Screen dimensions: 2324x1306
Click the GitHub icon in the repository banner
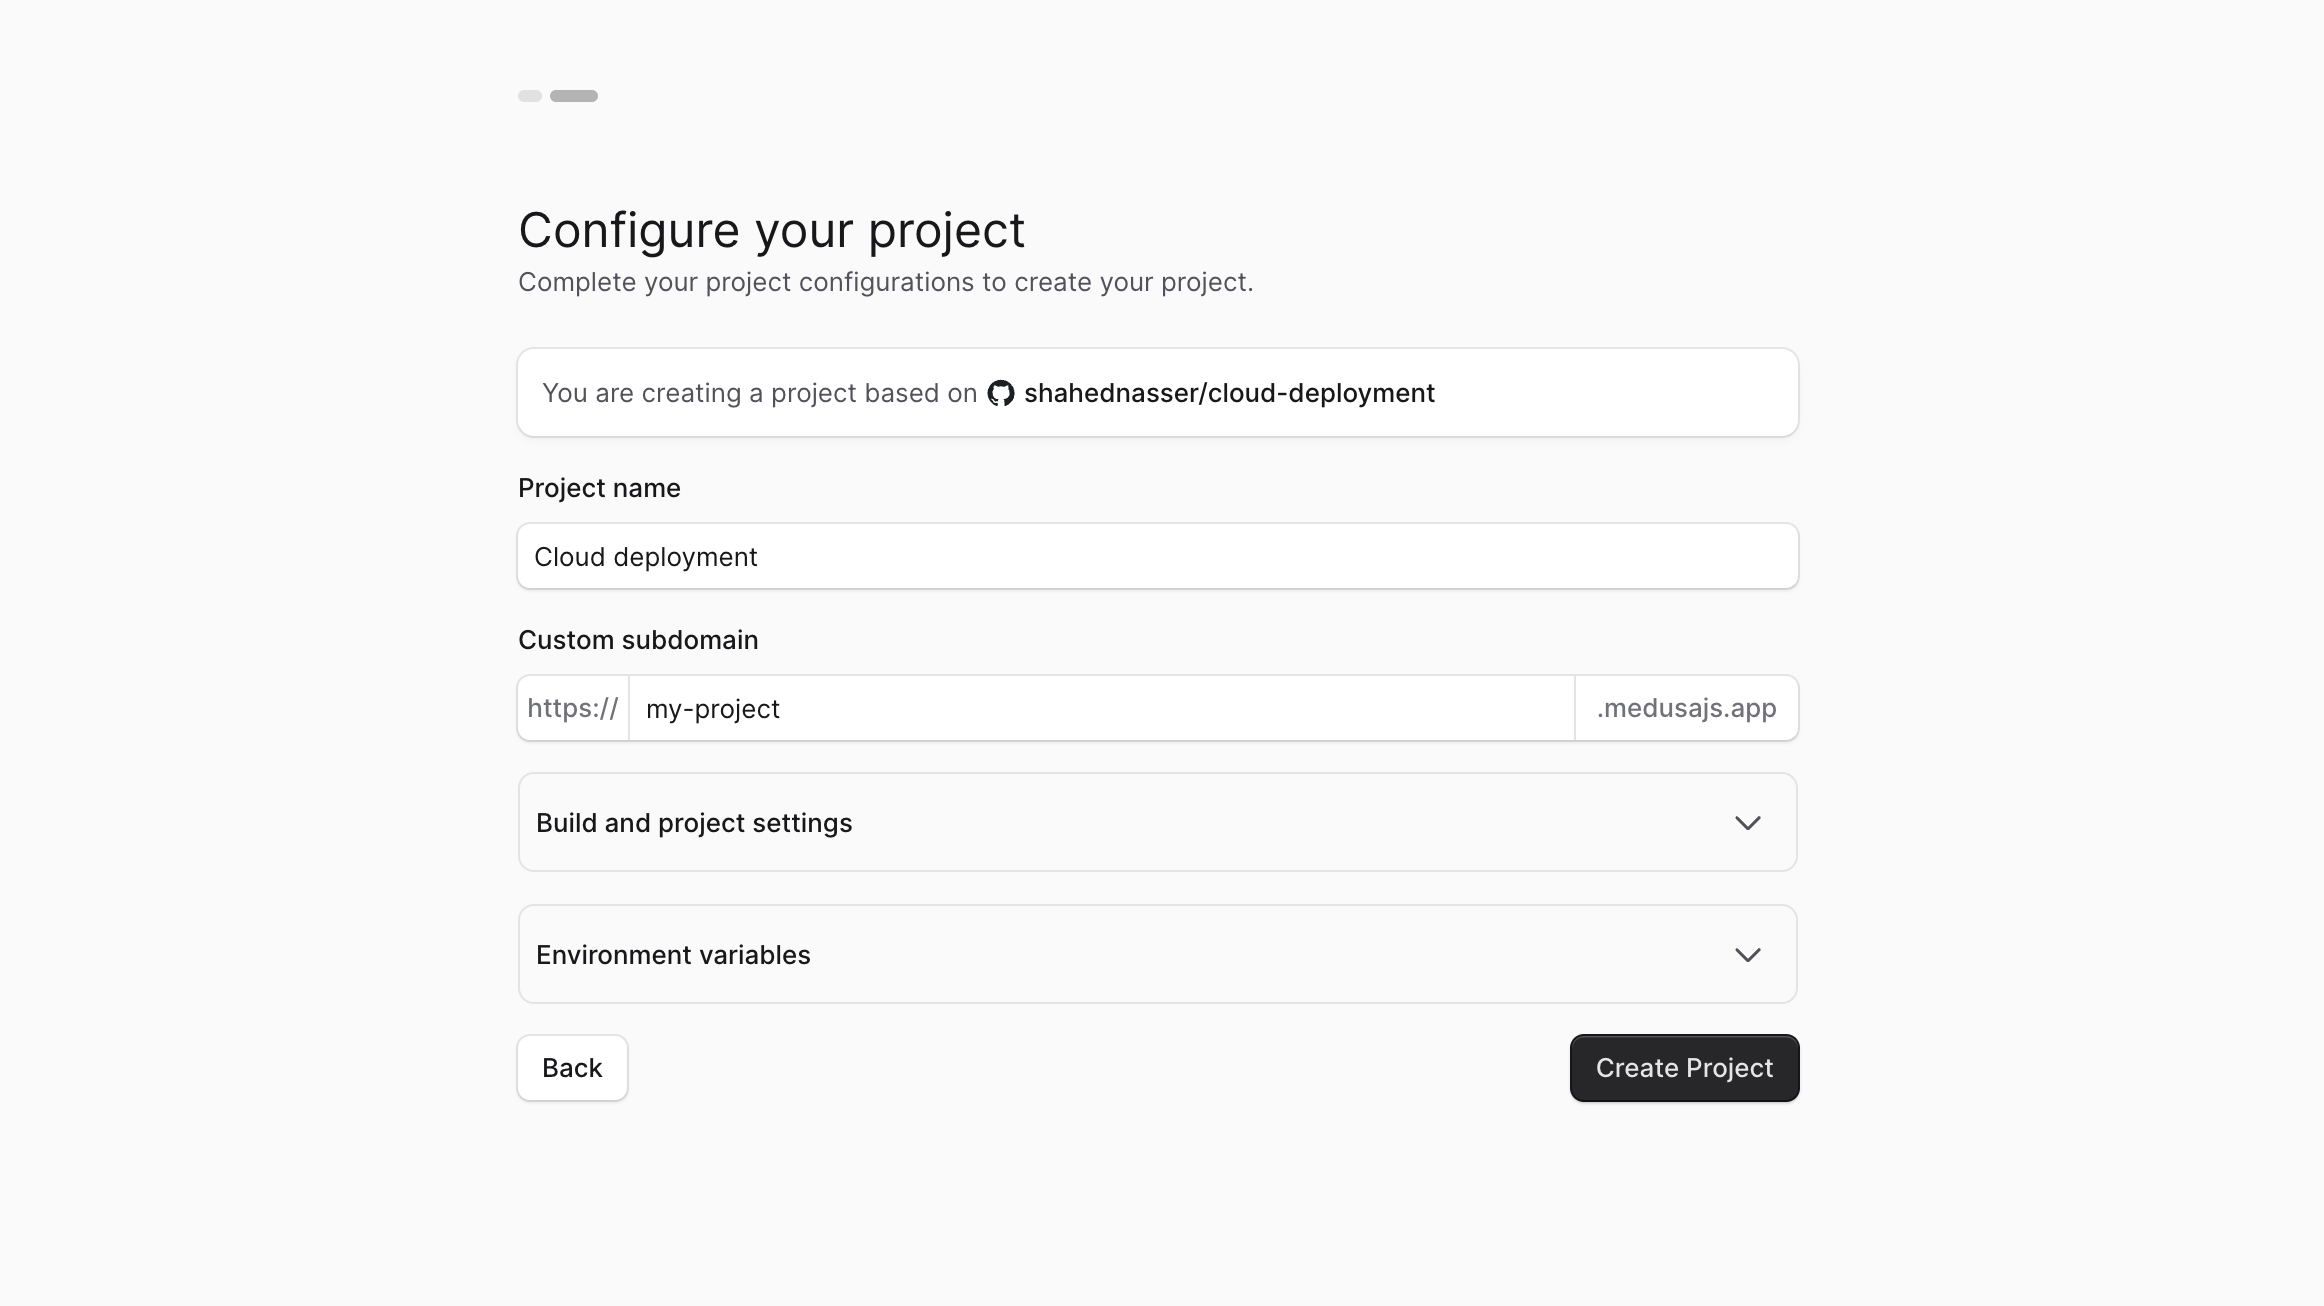pyautogui.click(x=1000, y=393)
